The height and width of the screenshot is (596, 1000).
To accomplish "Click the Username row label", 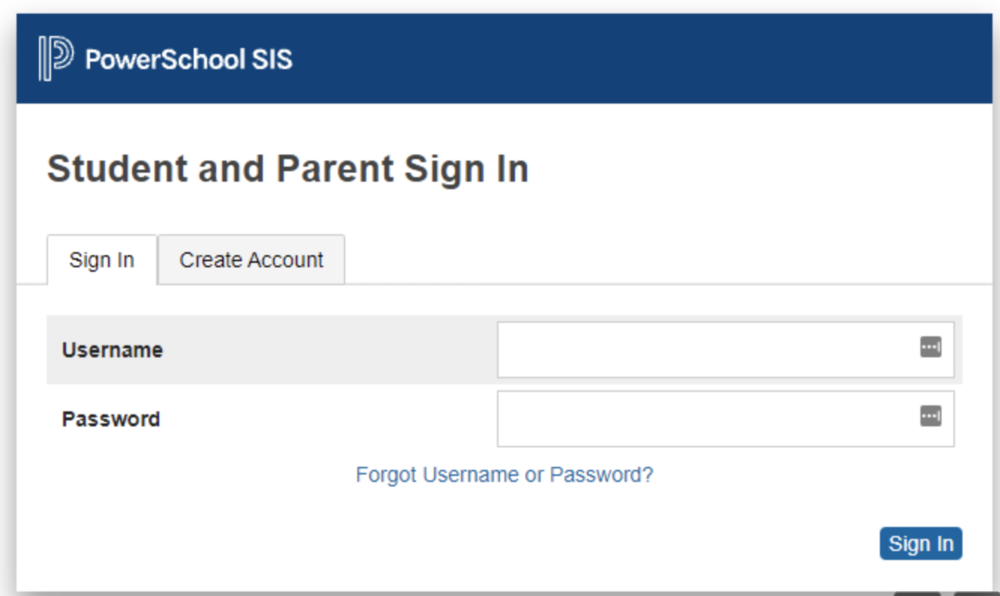I will pos(113,349).
